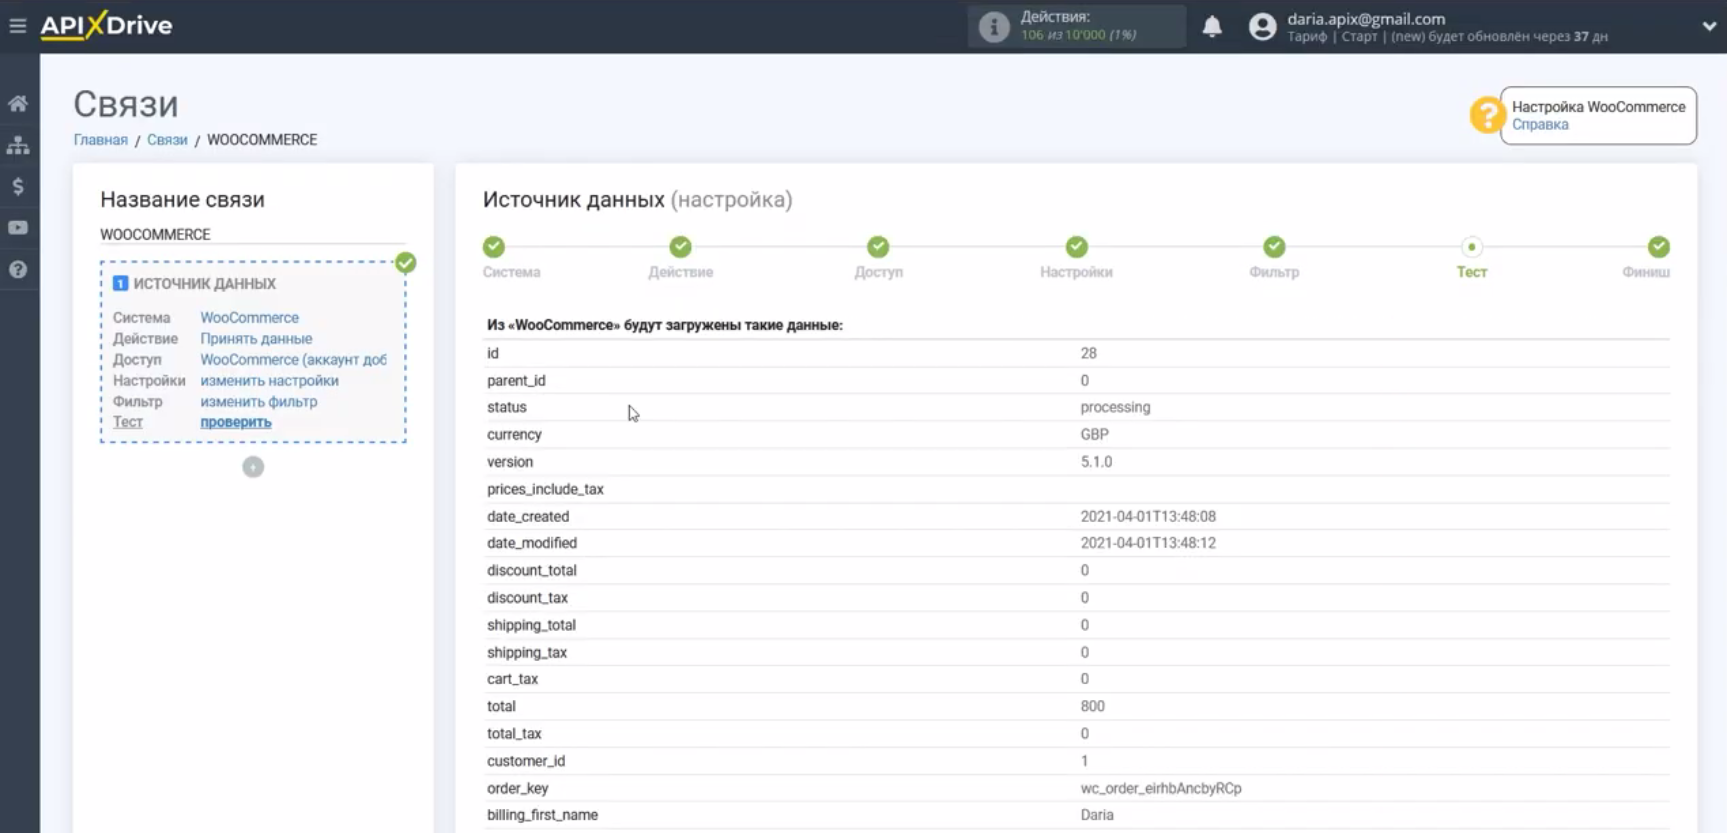This screenshot has width=1727, height=833.
Task: Select the currency value GBP
Action: coord(1094,434)
